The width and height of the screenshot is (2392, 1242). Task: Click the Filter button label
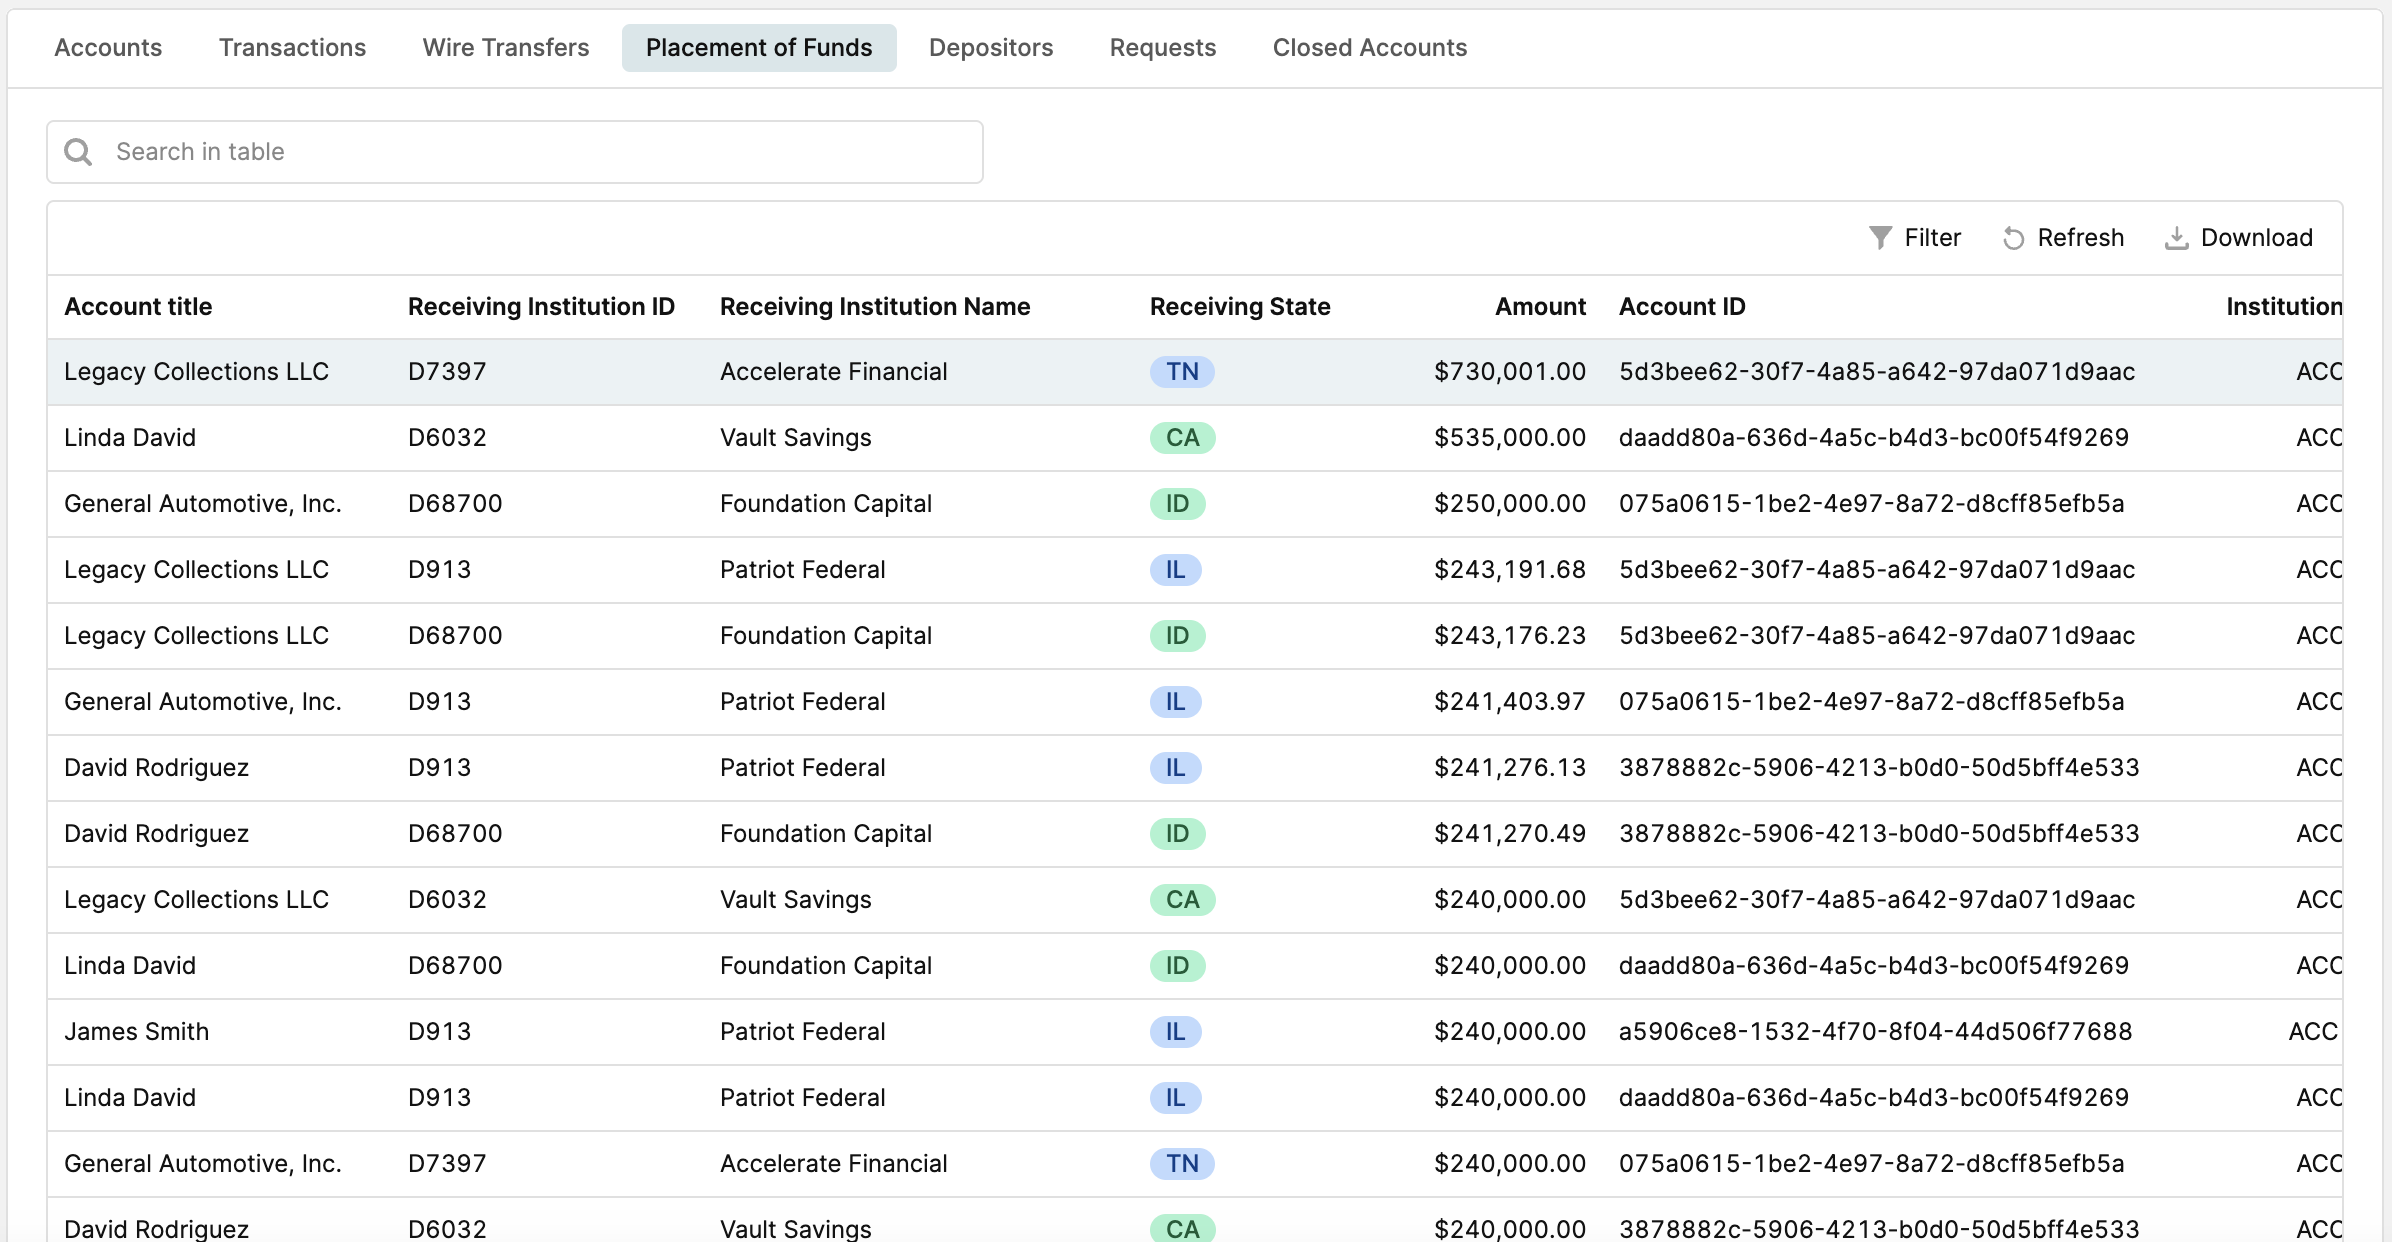pos(1933,238)
